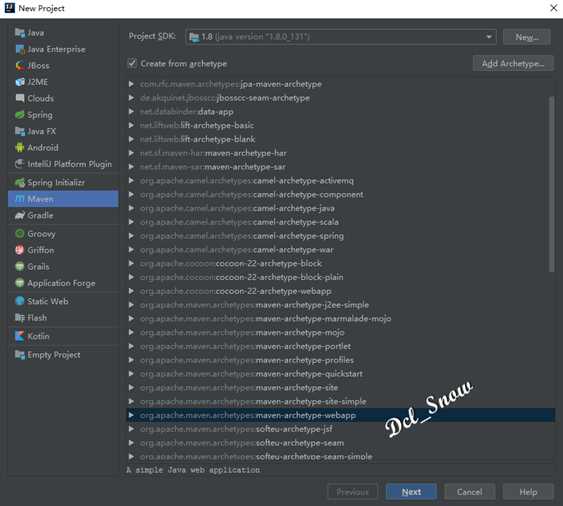Screen dimensions: 563x506
Task: Expand the lift-archetype-basic node
Action: [x=131, y=125]
